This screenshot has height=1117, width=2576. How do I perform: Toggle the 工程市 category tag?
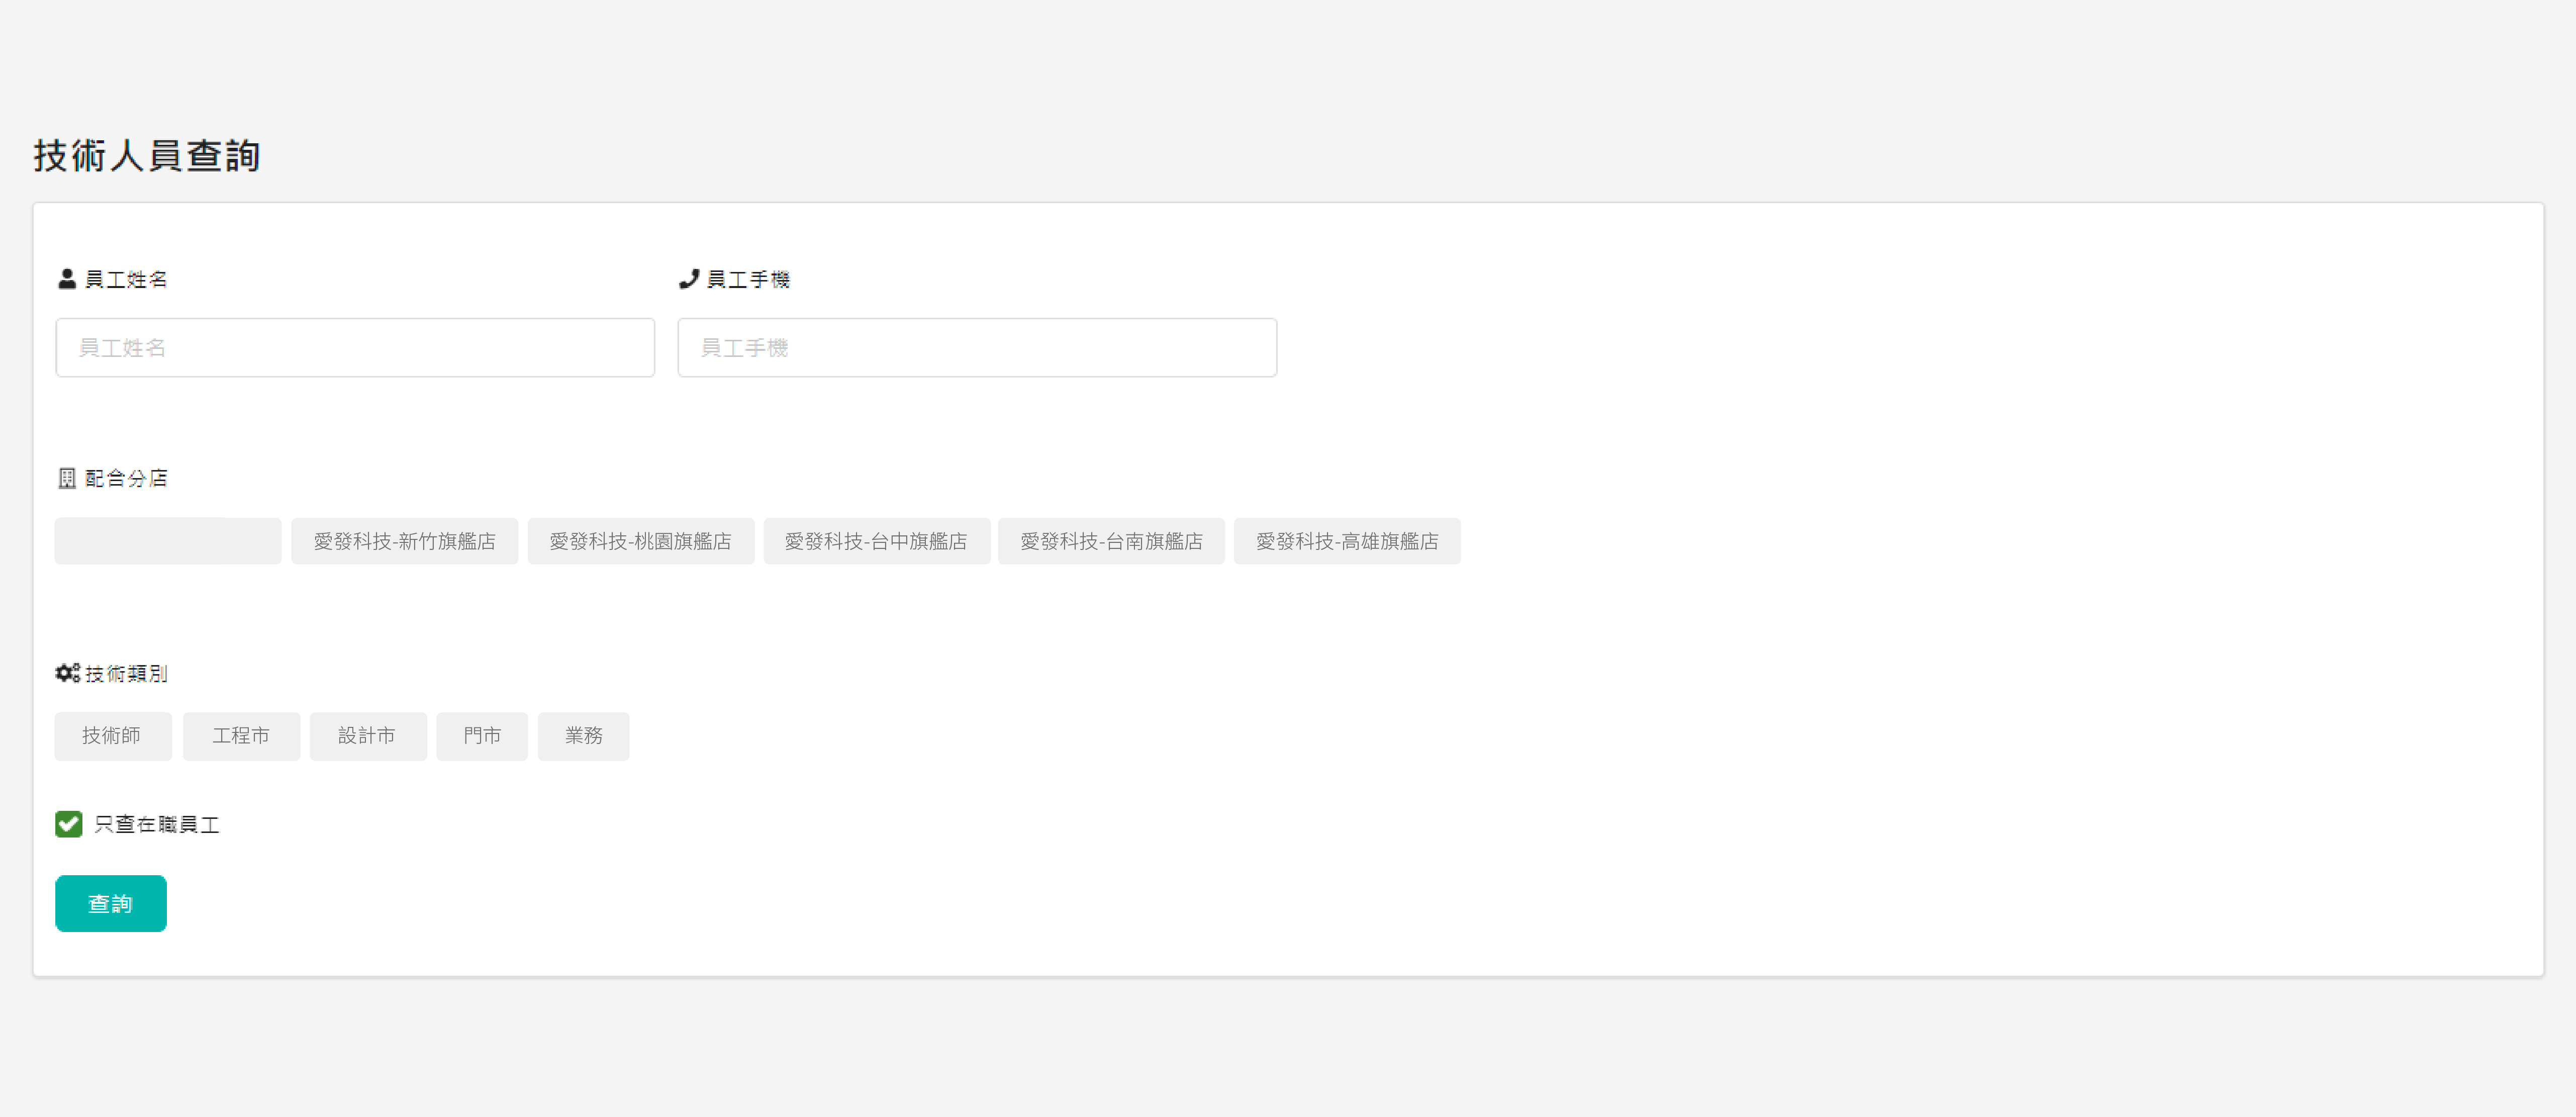[x=241, y=736]
